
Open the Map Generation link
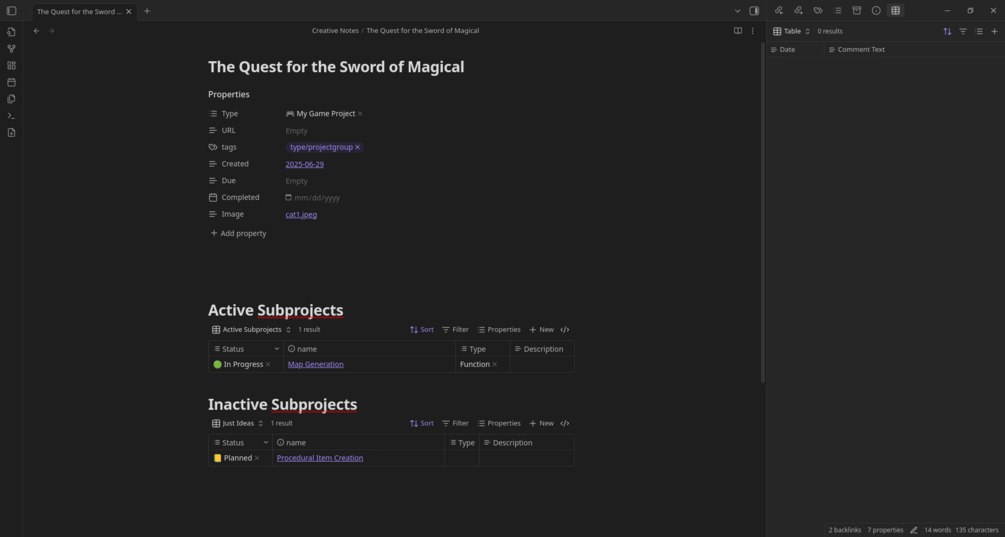tap(315, 365)
